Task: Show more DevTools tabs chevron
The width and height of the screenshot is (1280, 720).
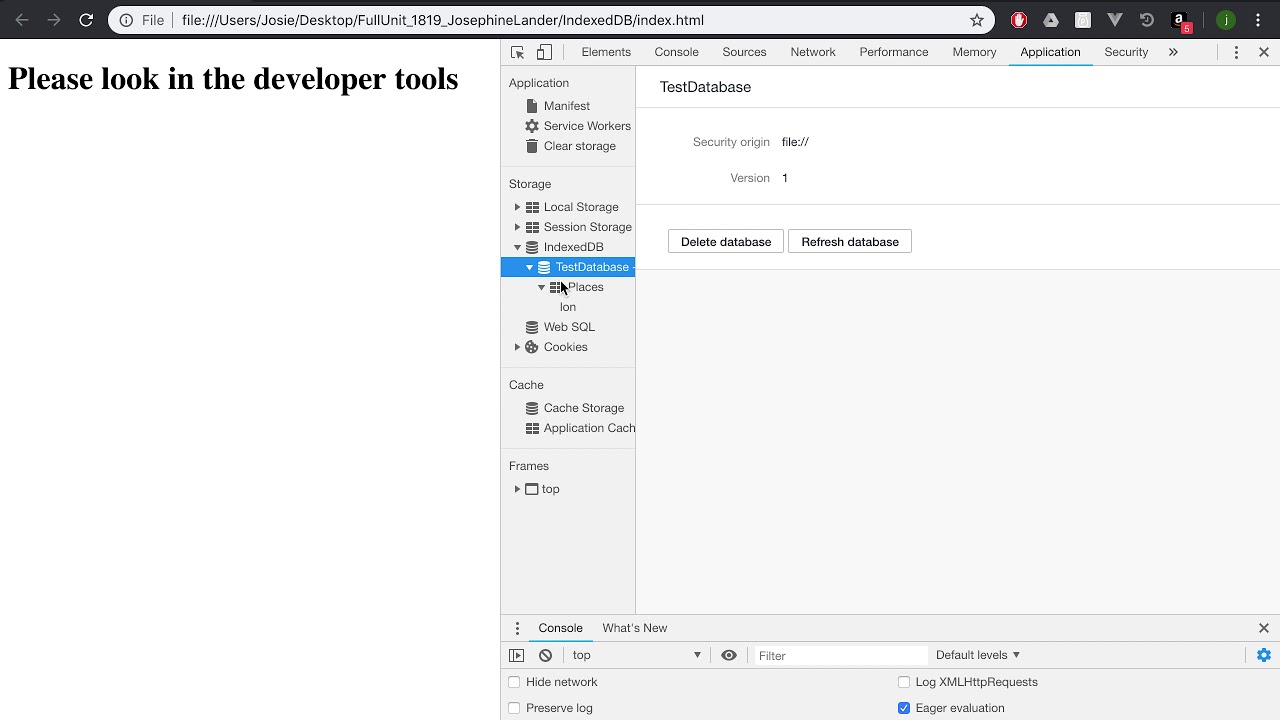Action: [1173, 52]
